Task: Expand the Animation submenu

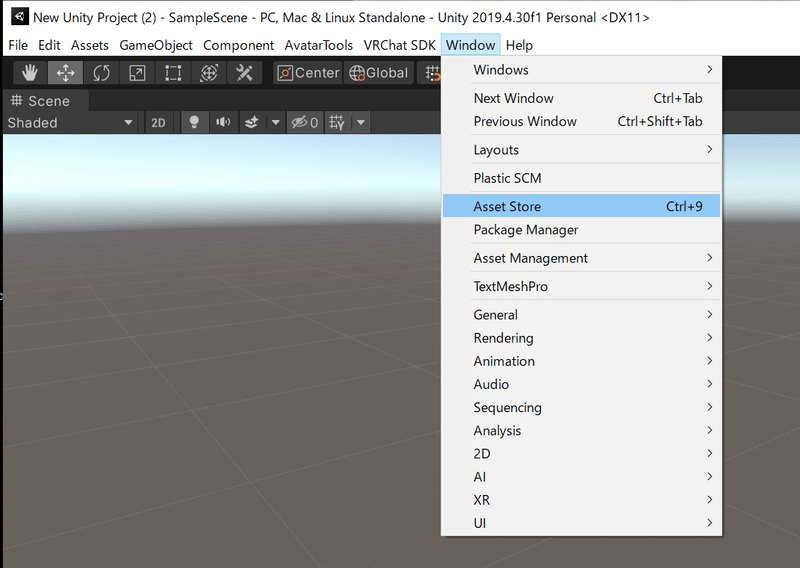Action: point(582,361)
